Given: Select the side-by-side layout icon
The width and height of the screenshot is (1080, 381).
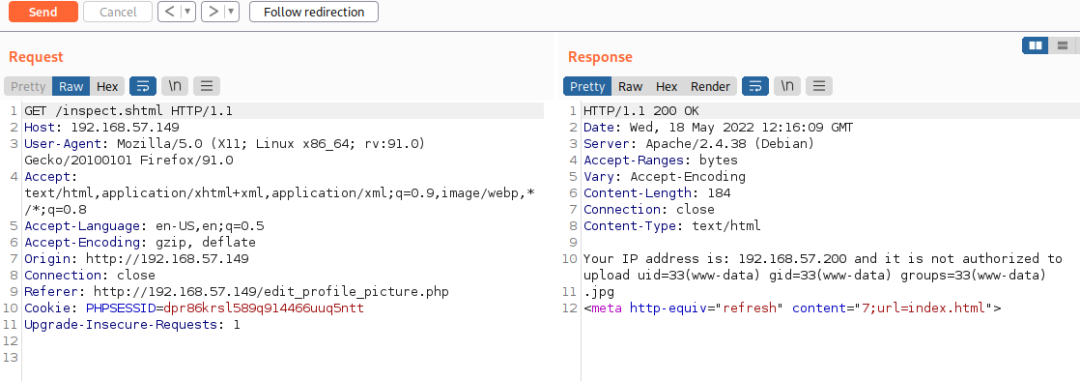Looking at the screenshot, I should click(1035, 45).
